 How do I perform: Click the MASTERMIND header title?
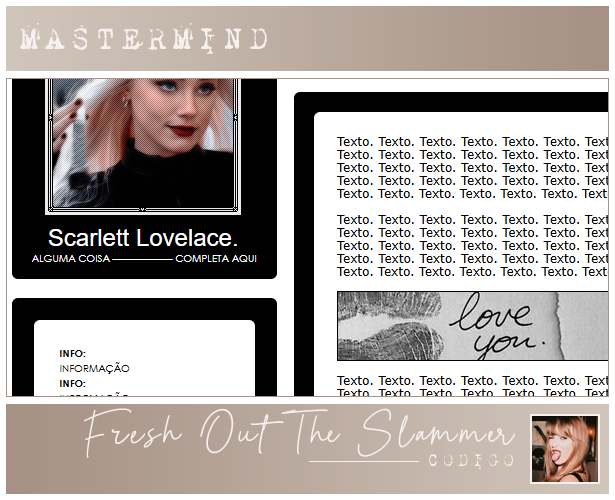(144, 38)
